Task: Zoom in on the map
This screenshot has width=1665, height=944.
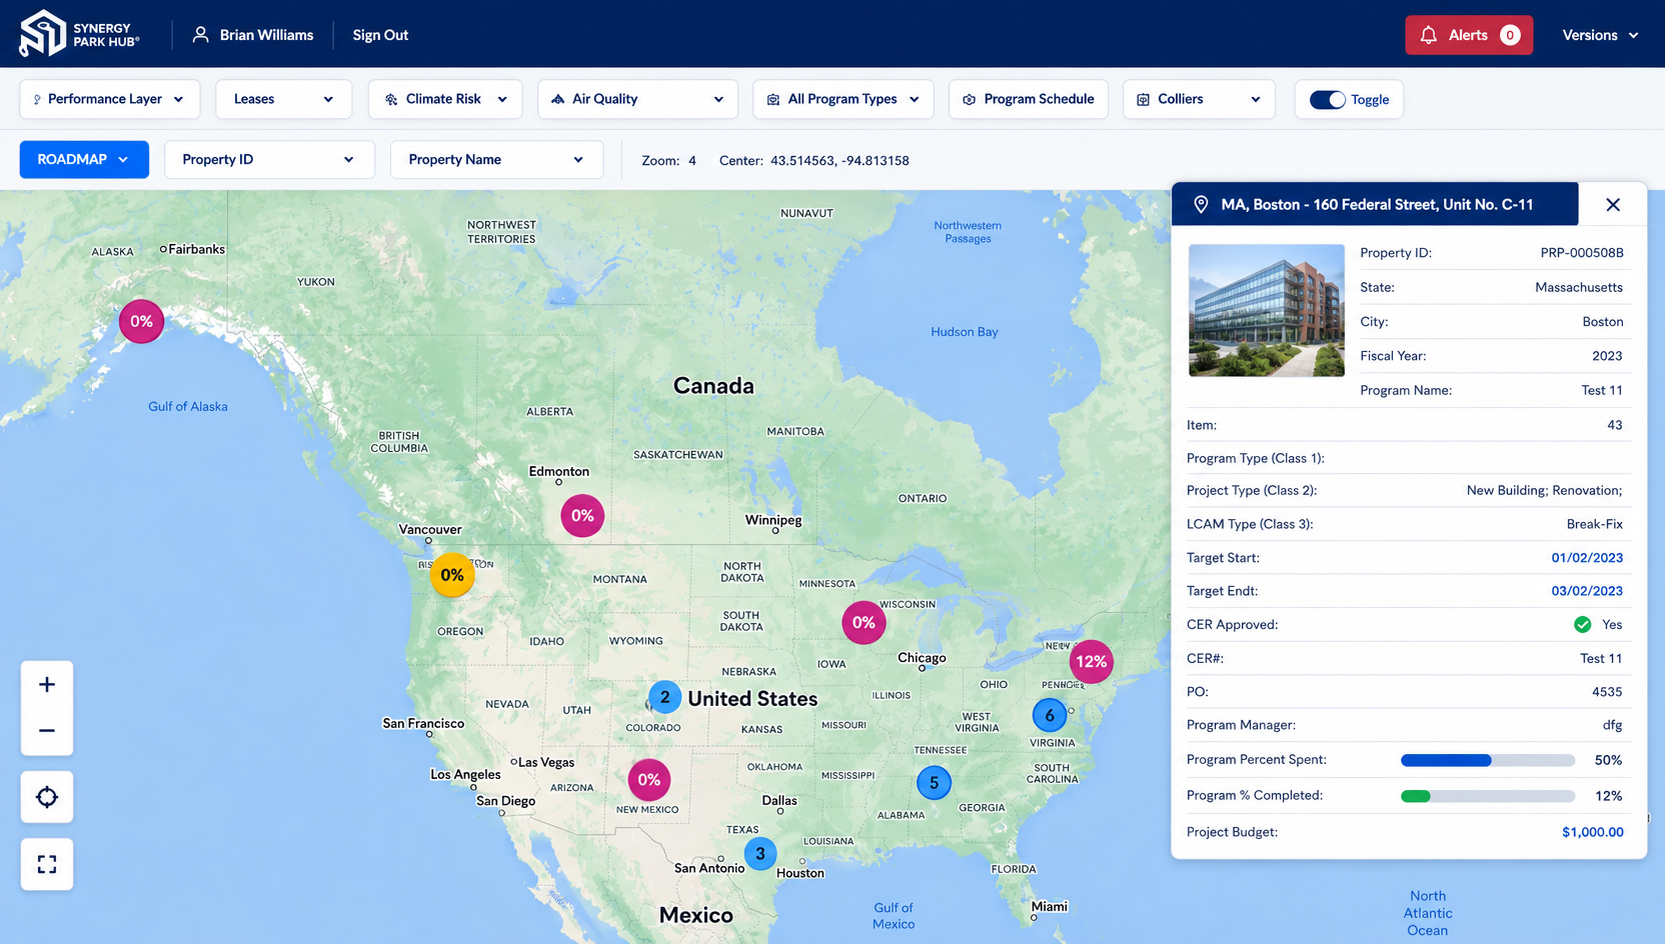Action: pyautogui.click(x=47, y=685)
